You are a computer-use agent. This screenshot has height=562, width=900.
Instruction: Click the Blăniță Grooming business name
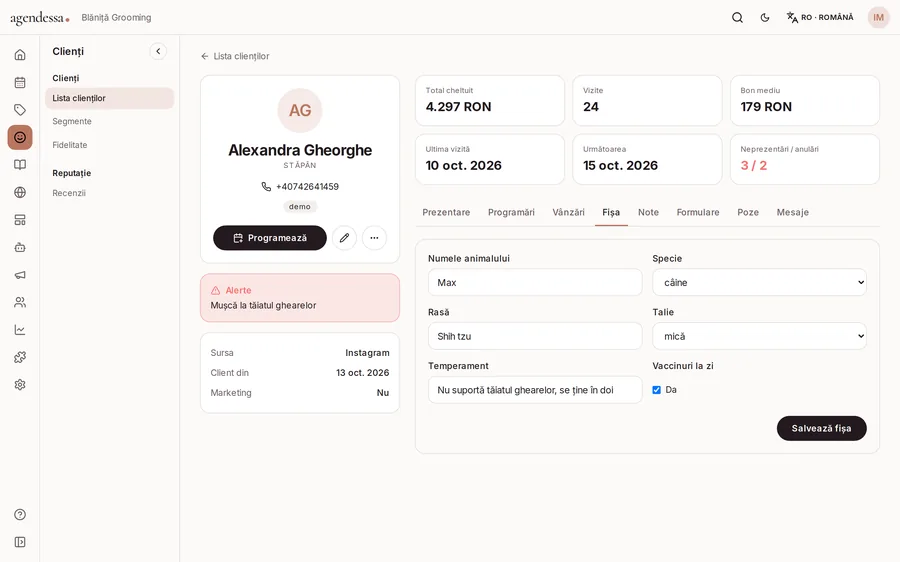point(117,18)
